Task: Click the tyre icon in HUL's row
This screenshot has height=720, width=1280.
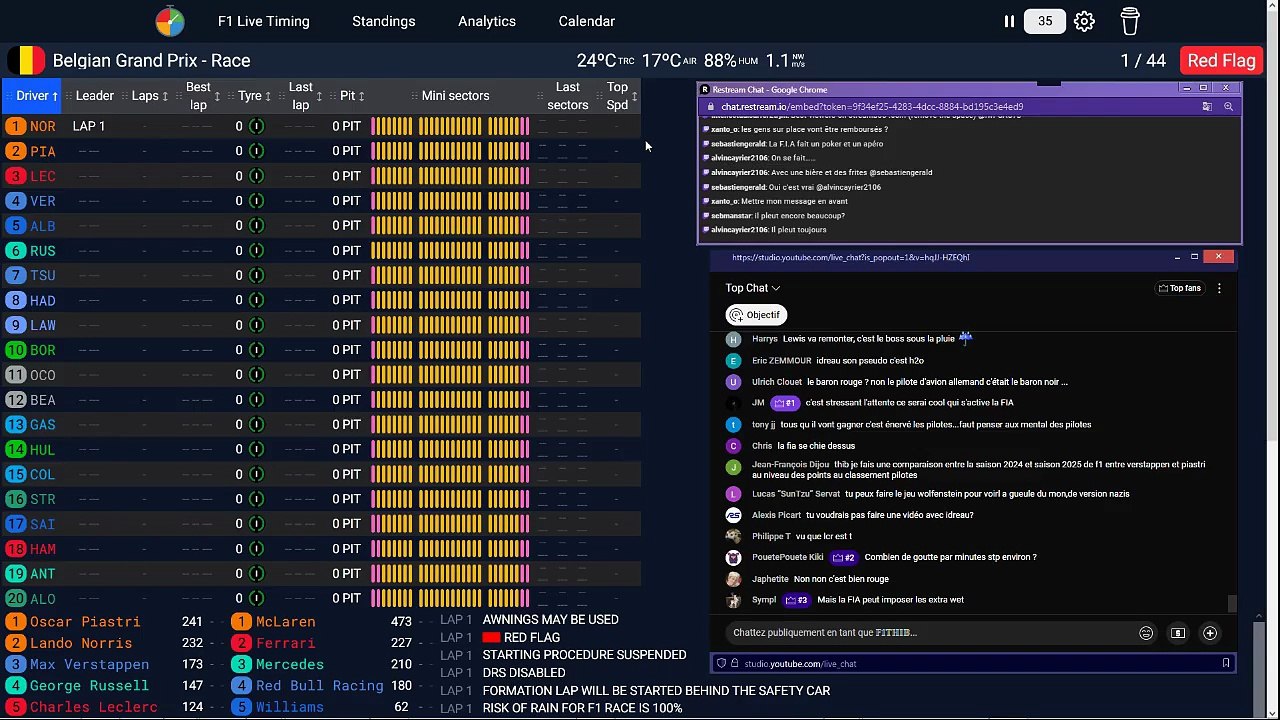Action: (256, 449)
